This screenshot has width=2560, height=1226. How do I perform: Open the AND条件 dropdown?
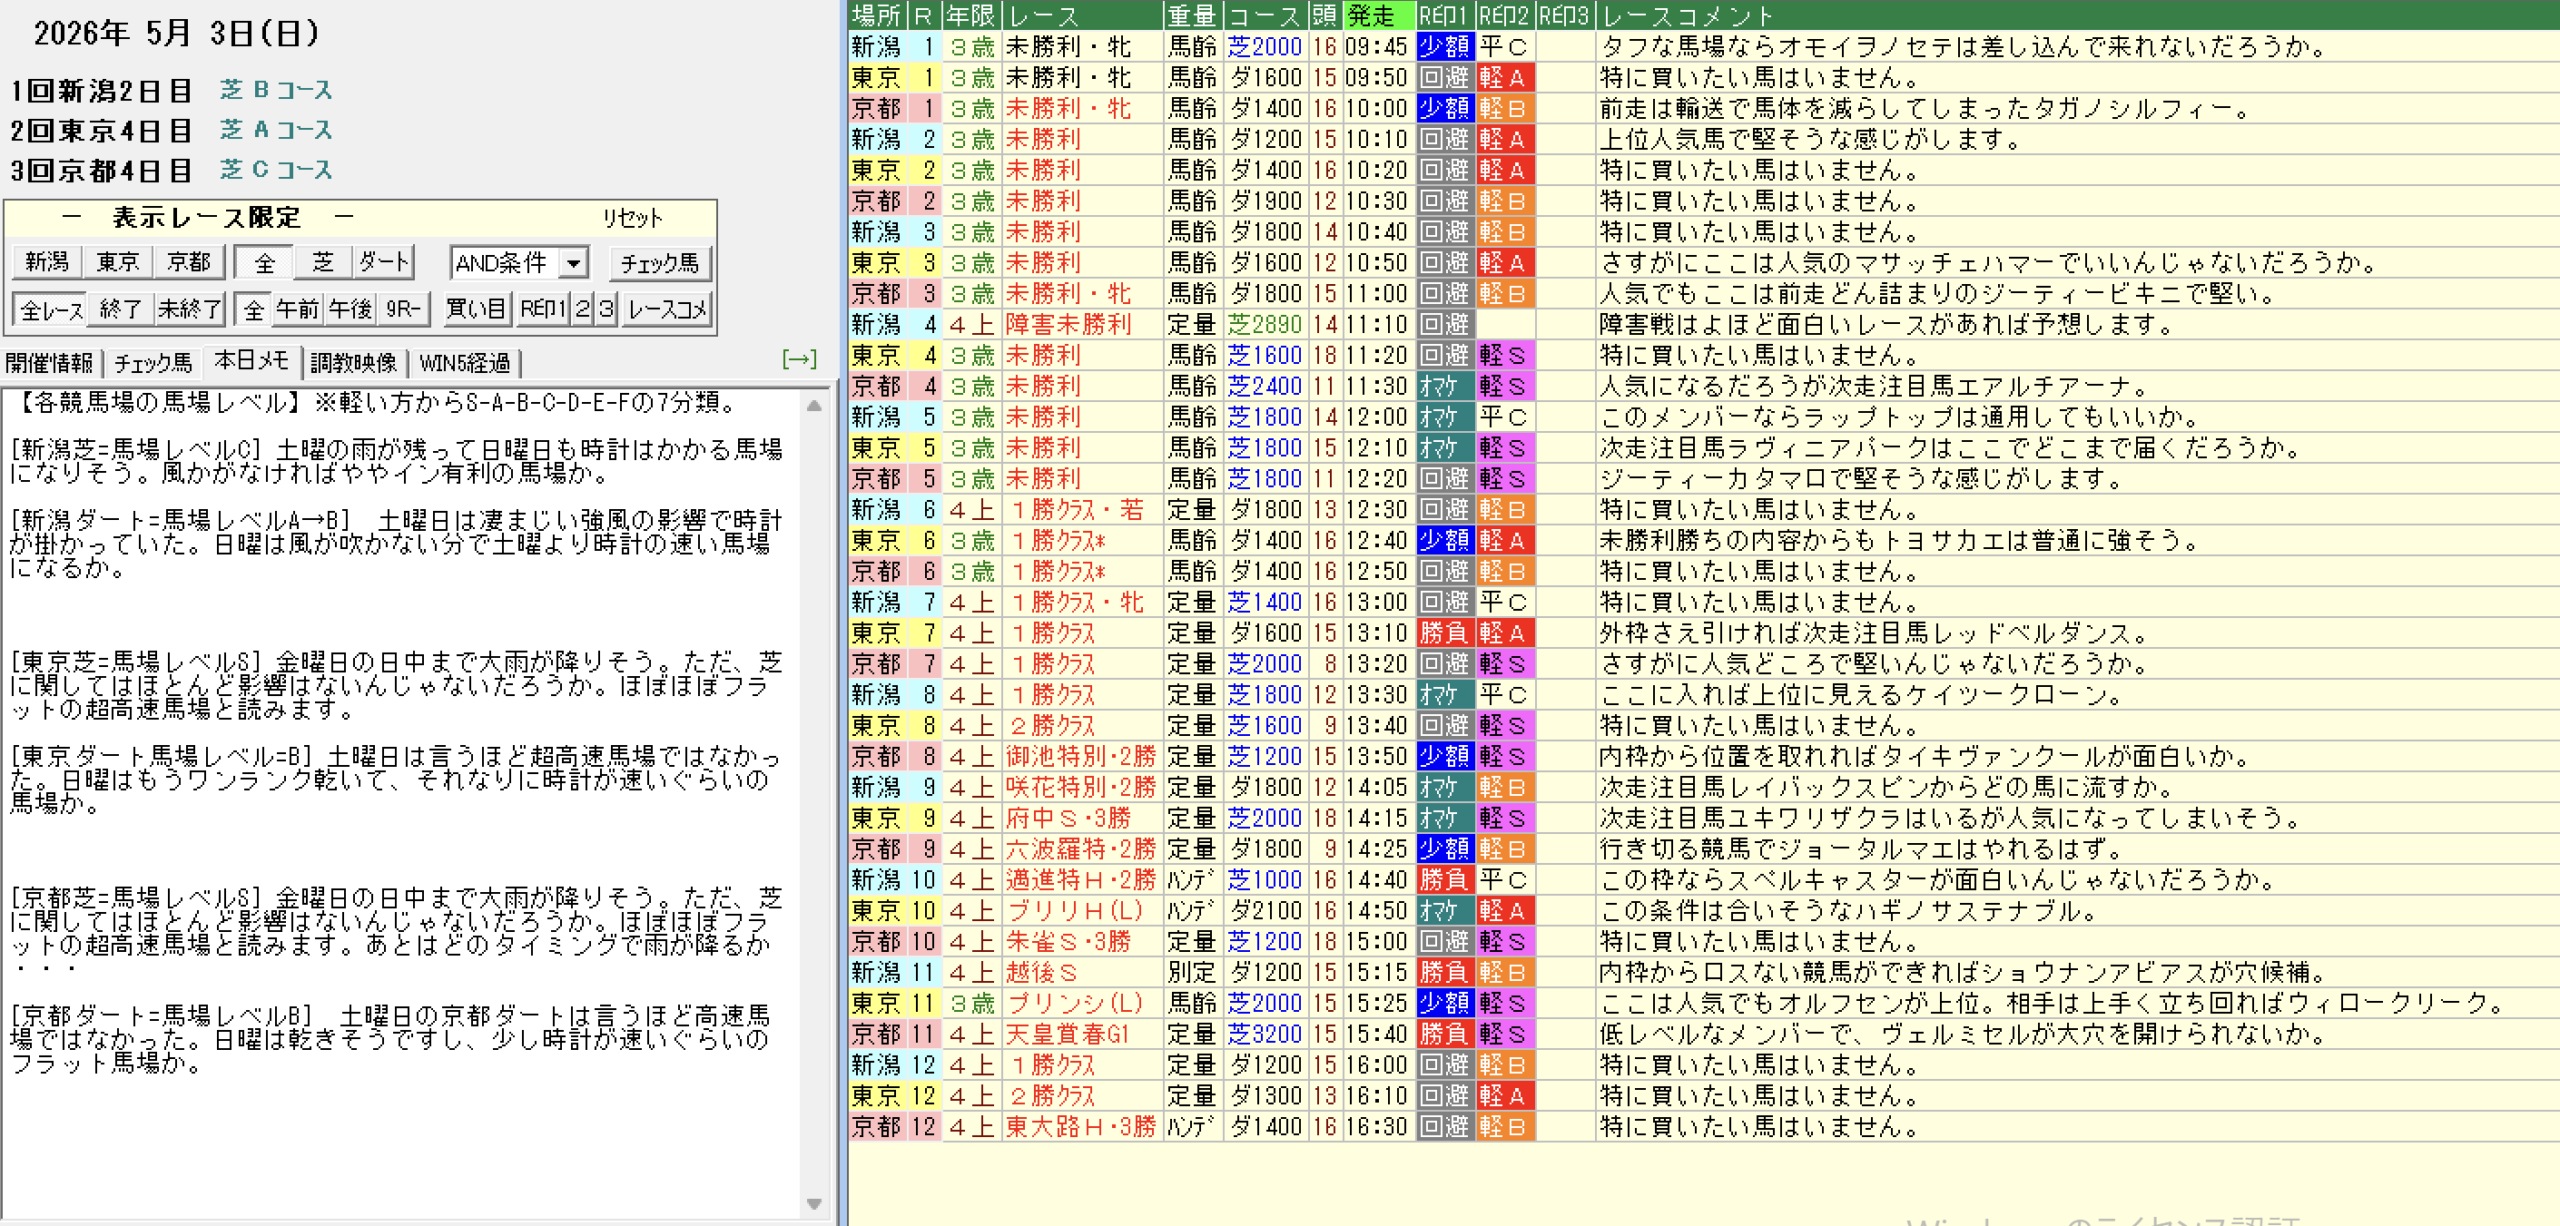(519, 263)
